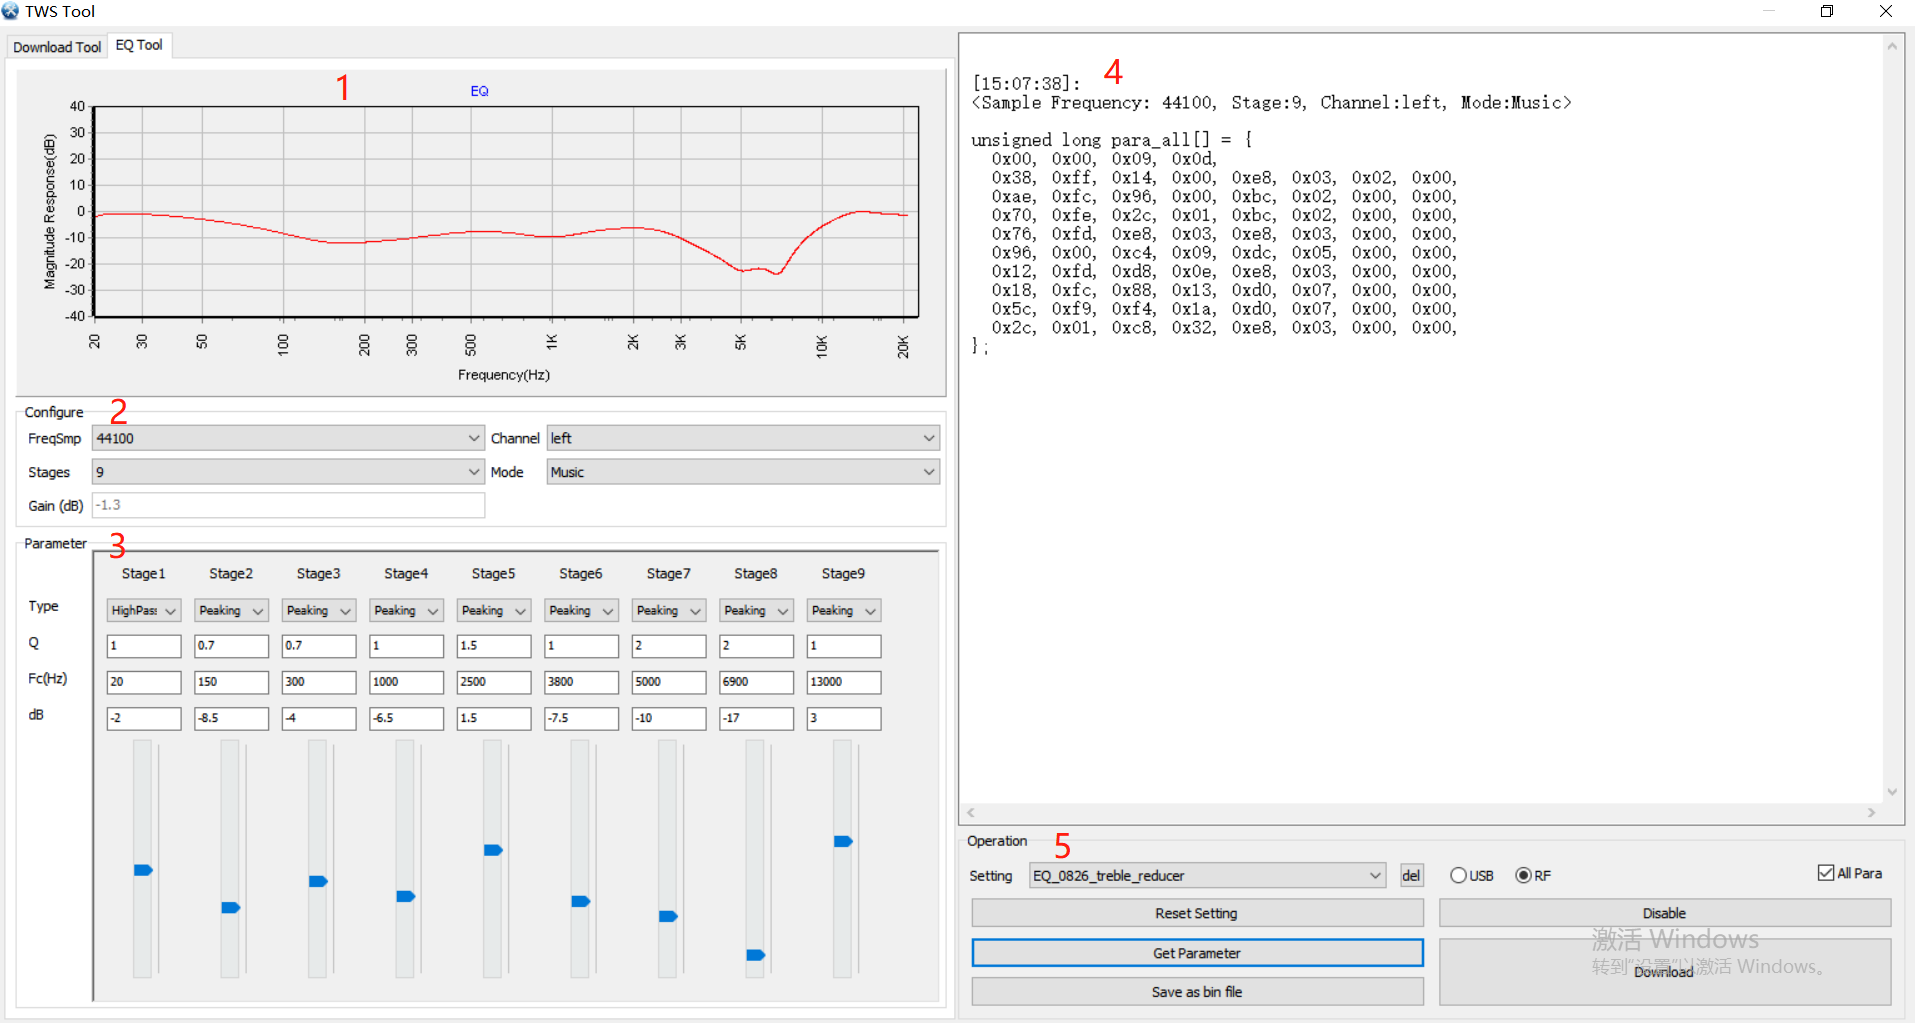Expand the Setting dropdown EQ_0826_treble_reducer

[x=1207, y=876]
